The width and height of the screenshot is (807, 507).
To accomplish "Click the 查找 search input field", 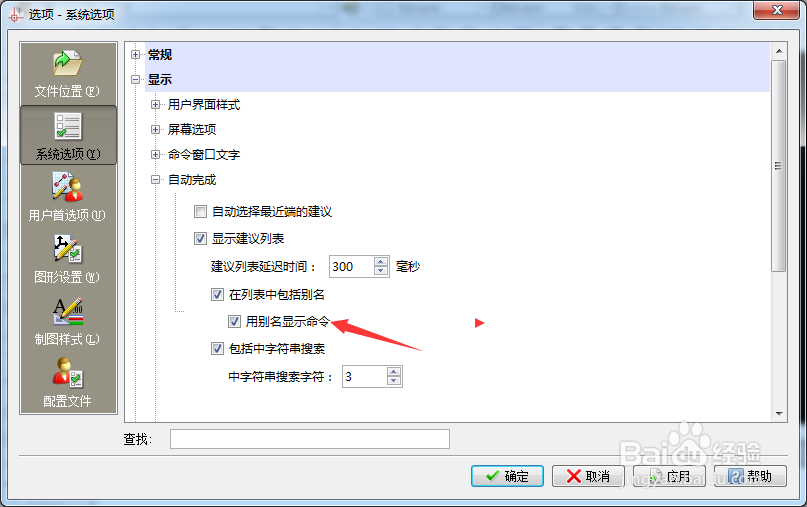I will (310, 439).
